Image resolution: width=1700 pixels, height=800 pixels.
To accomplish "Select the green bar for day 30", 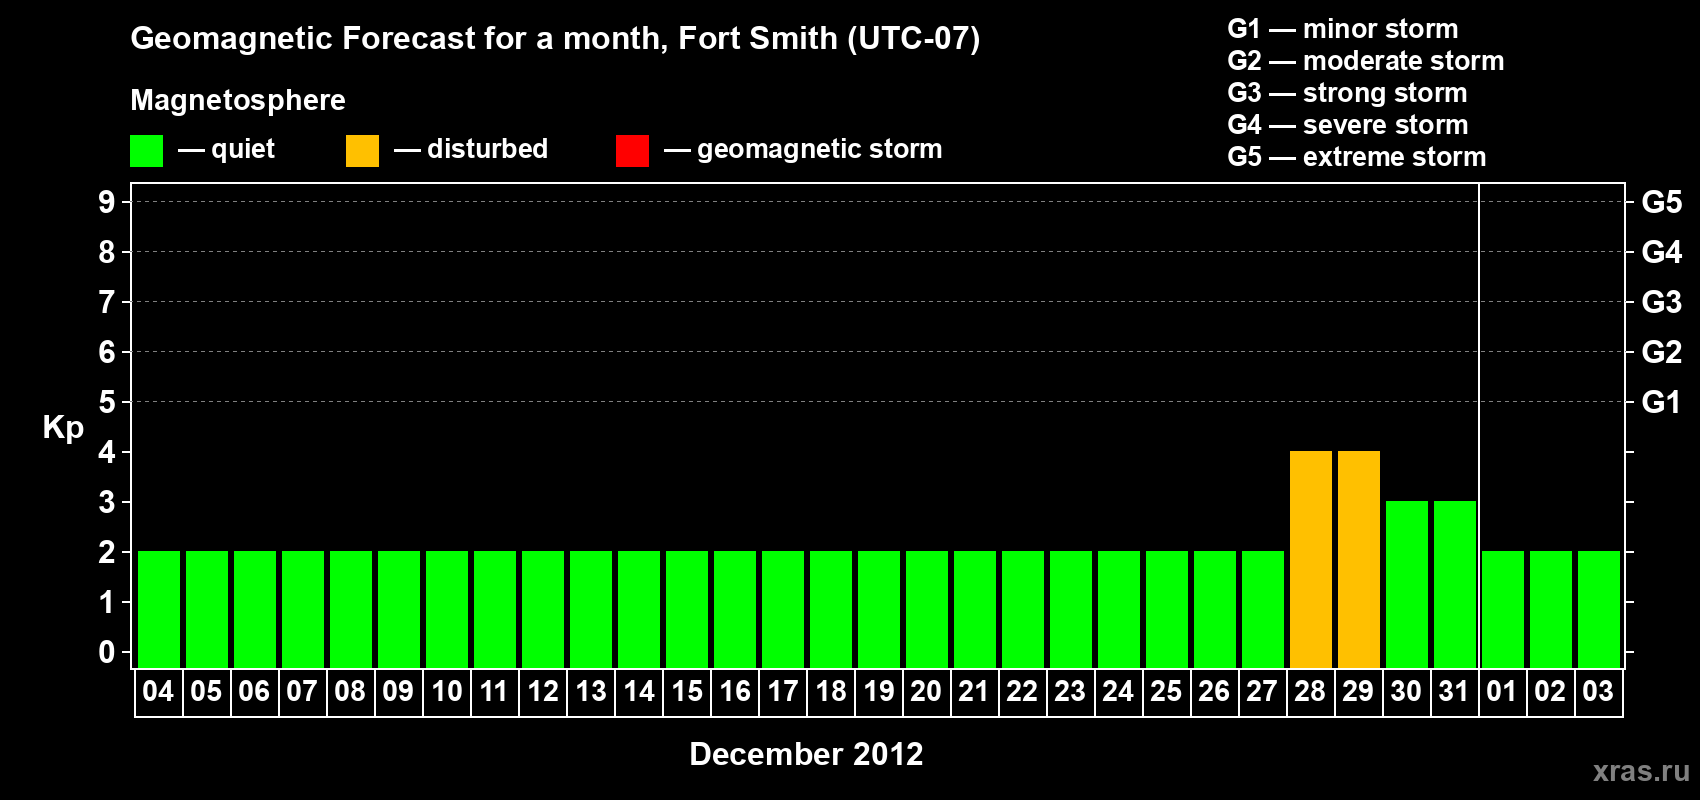I will pyautogui.click(x=1406, y=584).
